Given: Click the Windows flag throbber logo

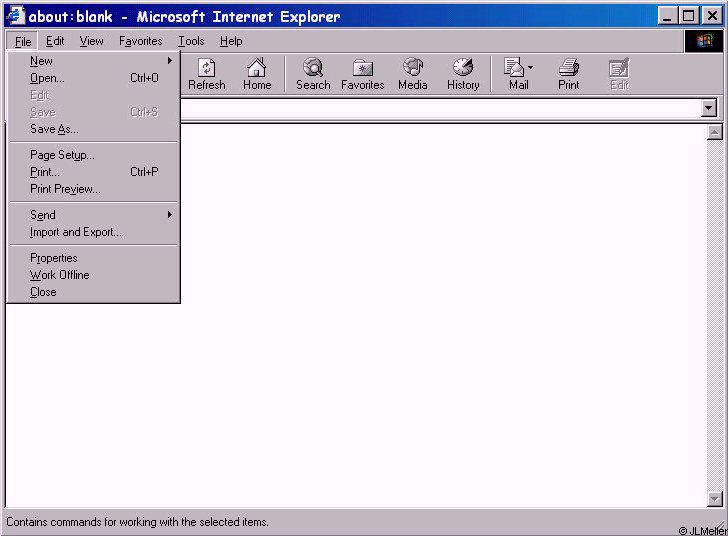Looking at the screenshot, I should coord(704,41).
